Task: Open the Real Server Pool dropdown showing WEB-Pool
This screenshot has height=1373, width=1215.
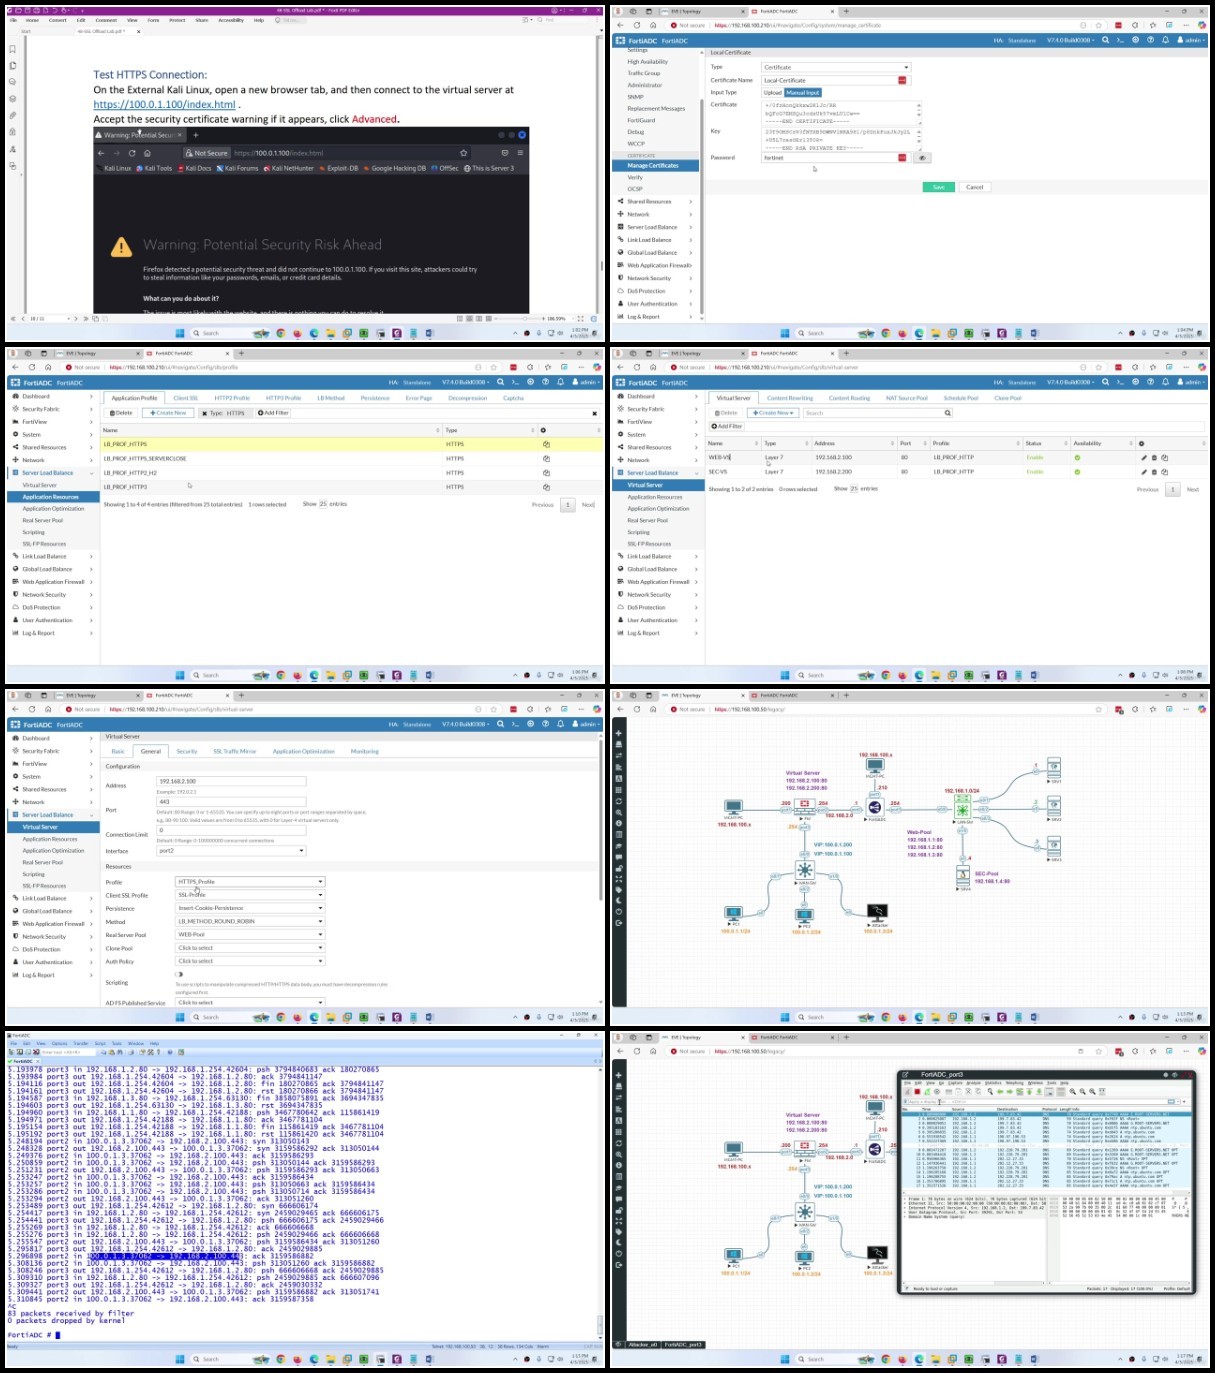Action: click(250, 934)
